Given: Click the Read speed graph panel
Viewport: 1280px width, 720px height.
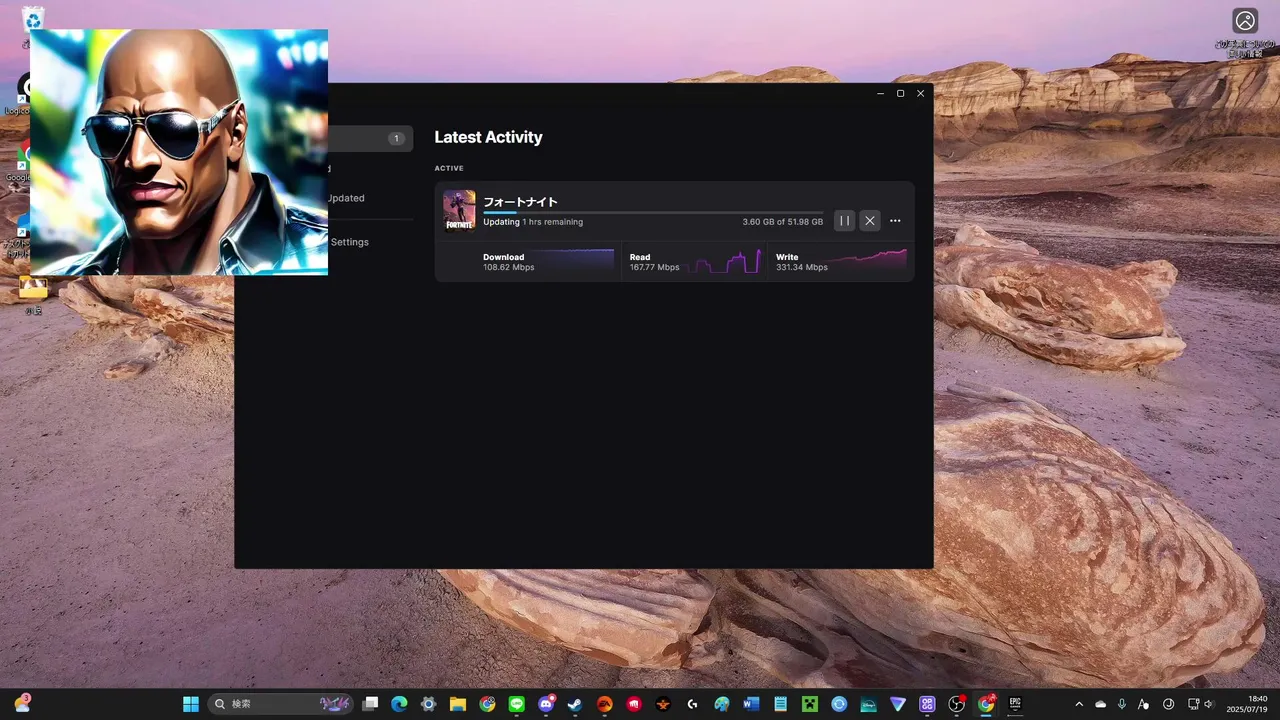Looking at the screenshot, I should [x=695, y=262].
